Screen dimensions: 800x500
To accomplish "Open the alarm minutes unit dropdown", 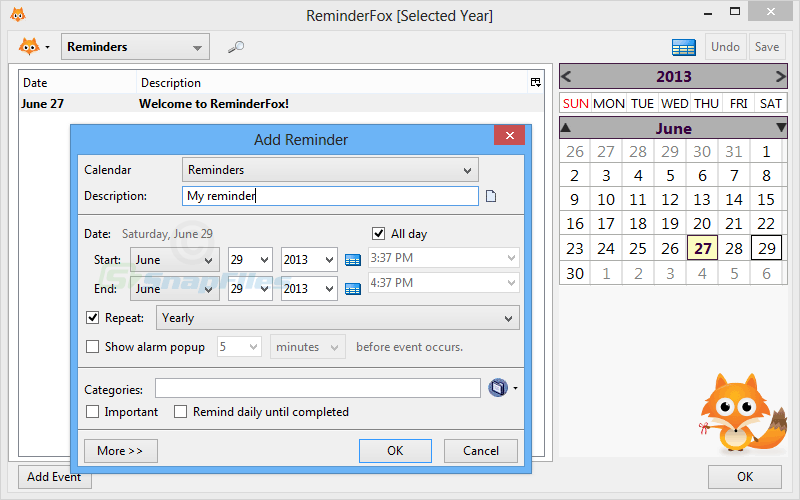I will point(308,347).
